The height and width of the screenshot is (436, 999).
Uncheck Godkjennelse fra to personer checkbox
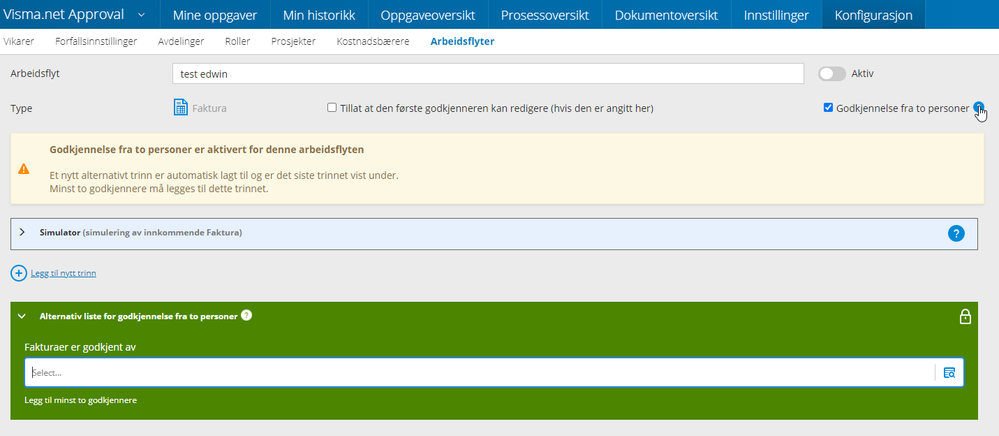[828, 108]
